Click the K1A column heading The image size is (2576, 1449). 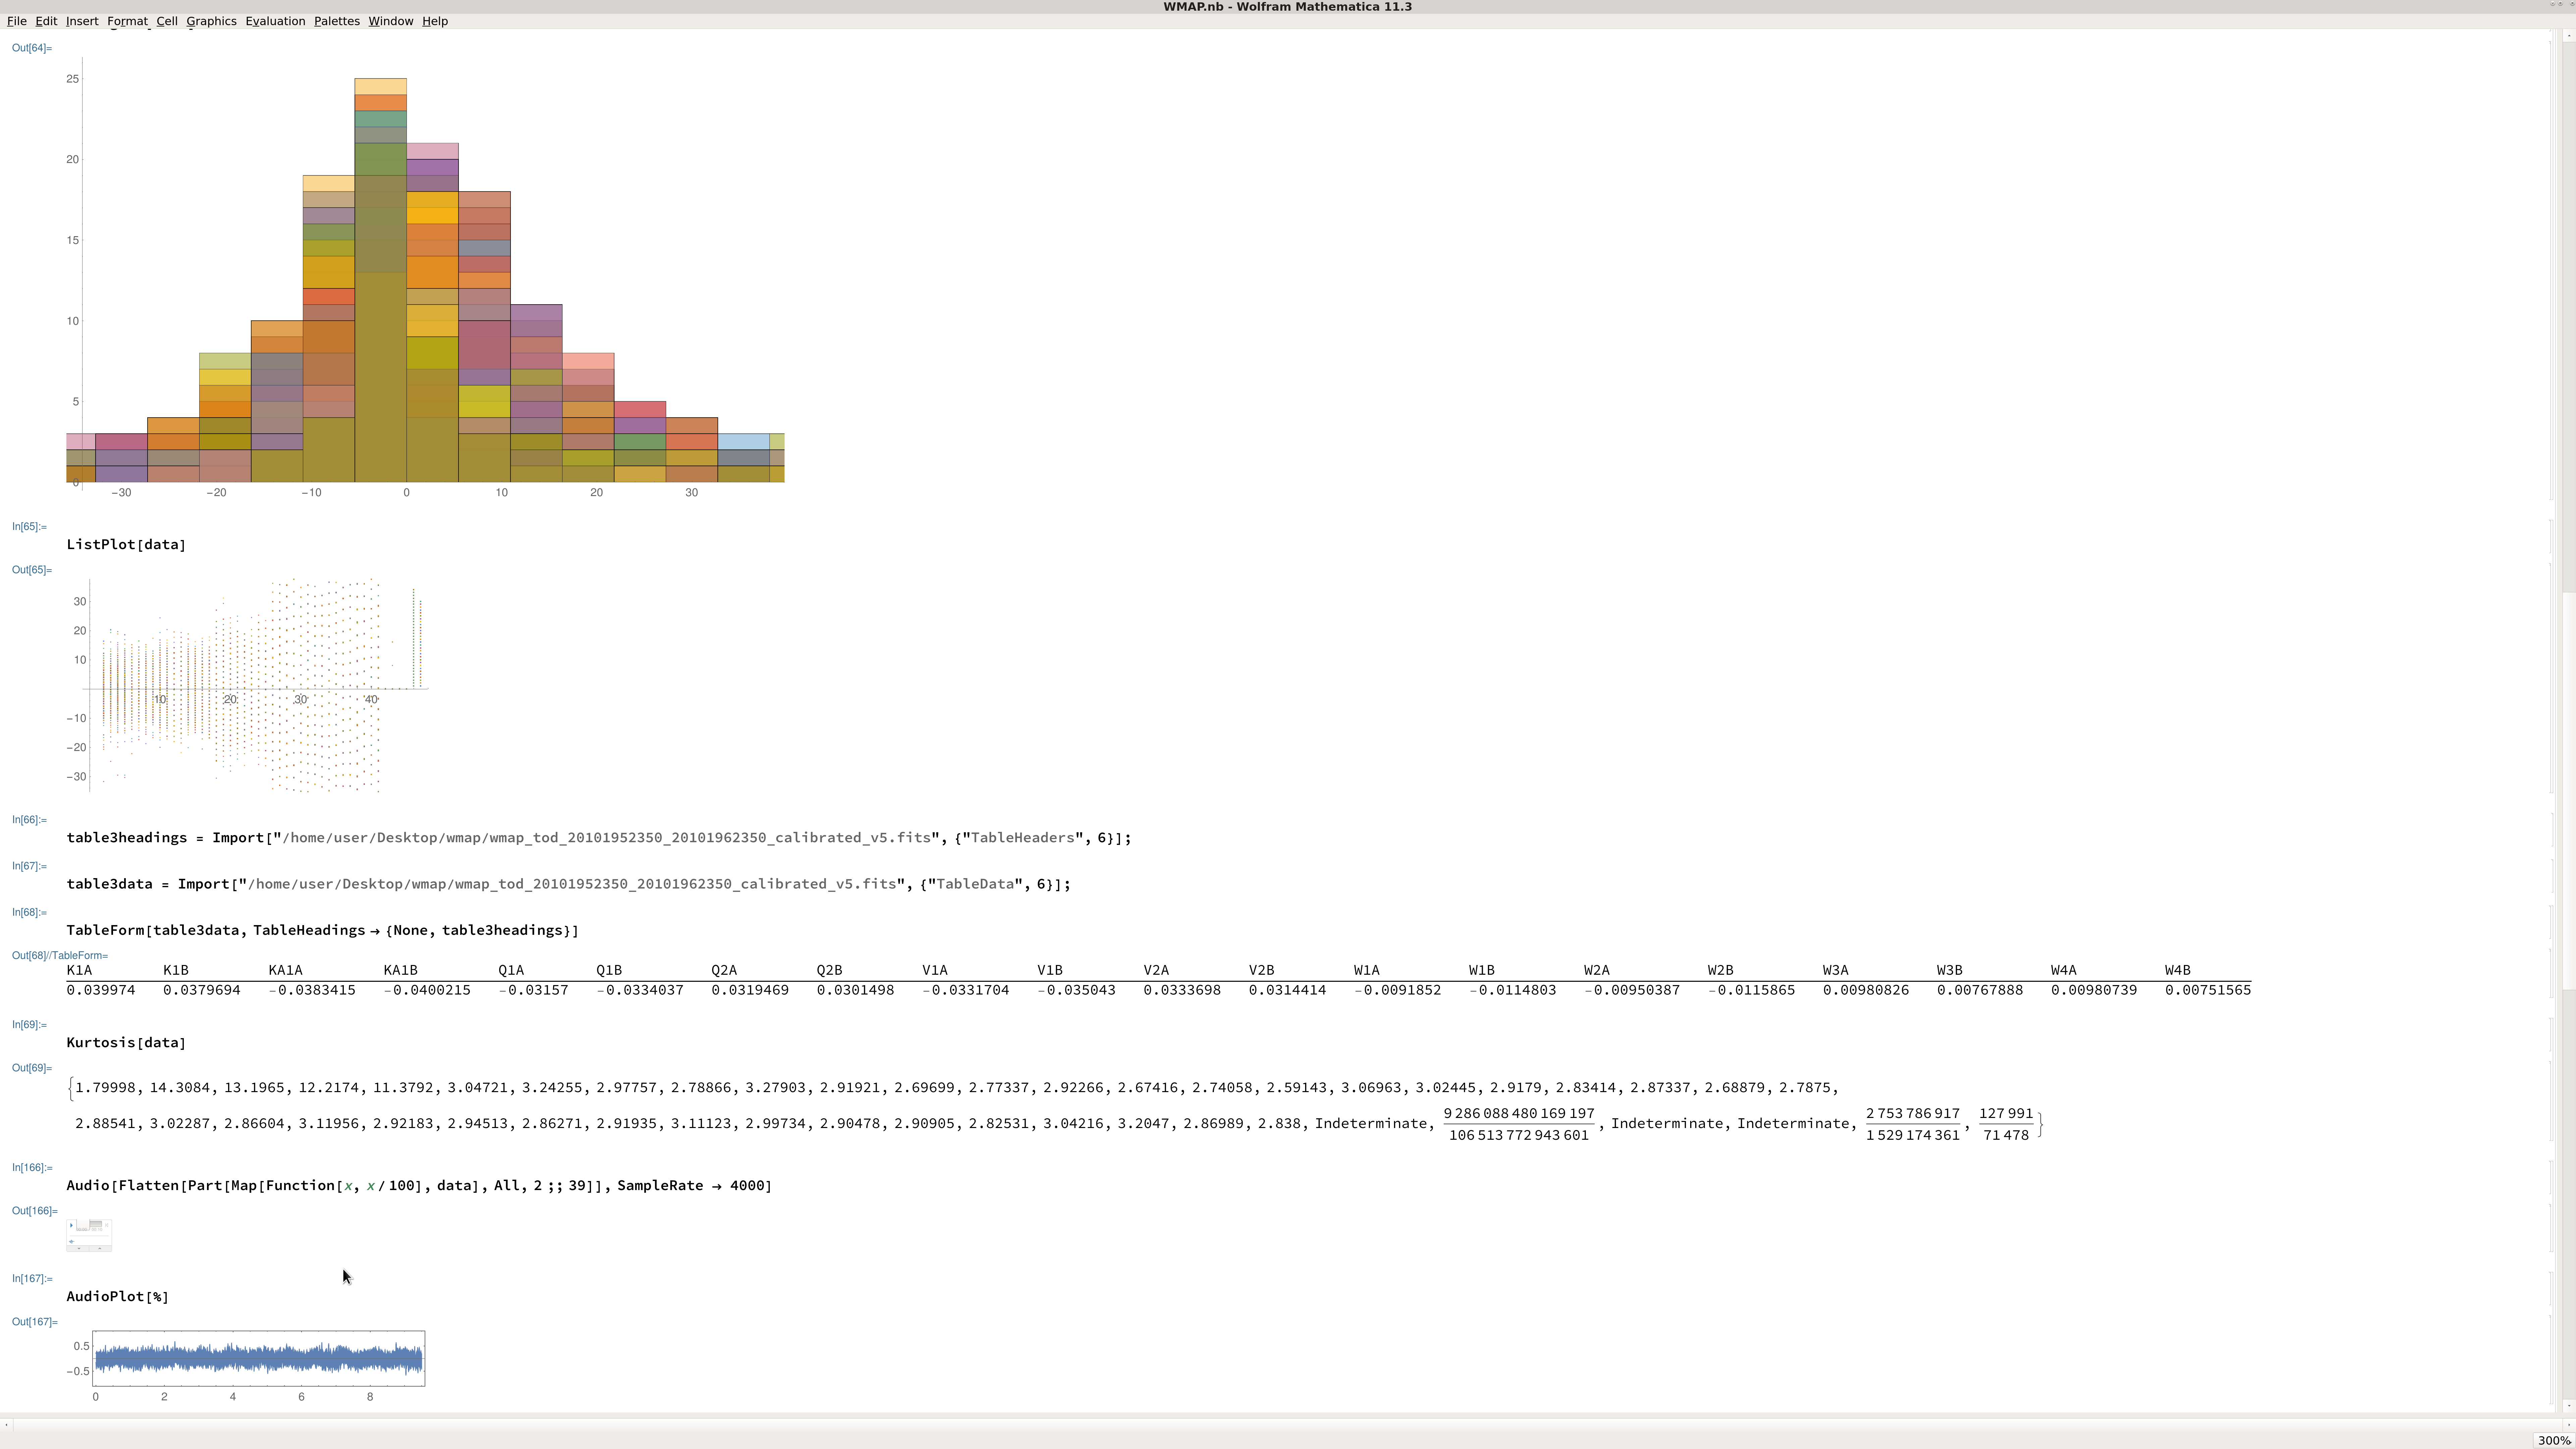[79, 970]
